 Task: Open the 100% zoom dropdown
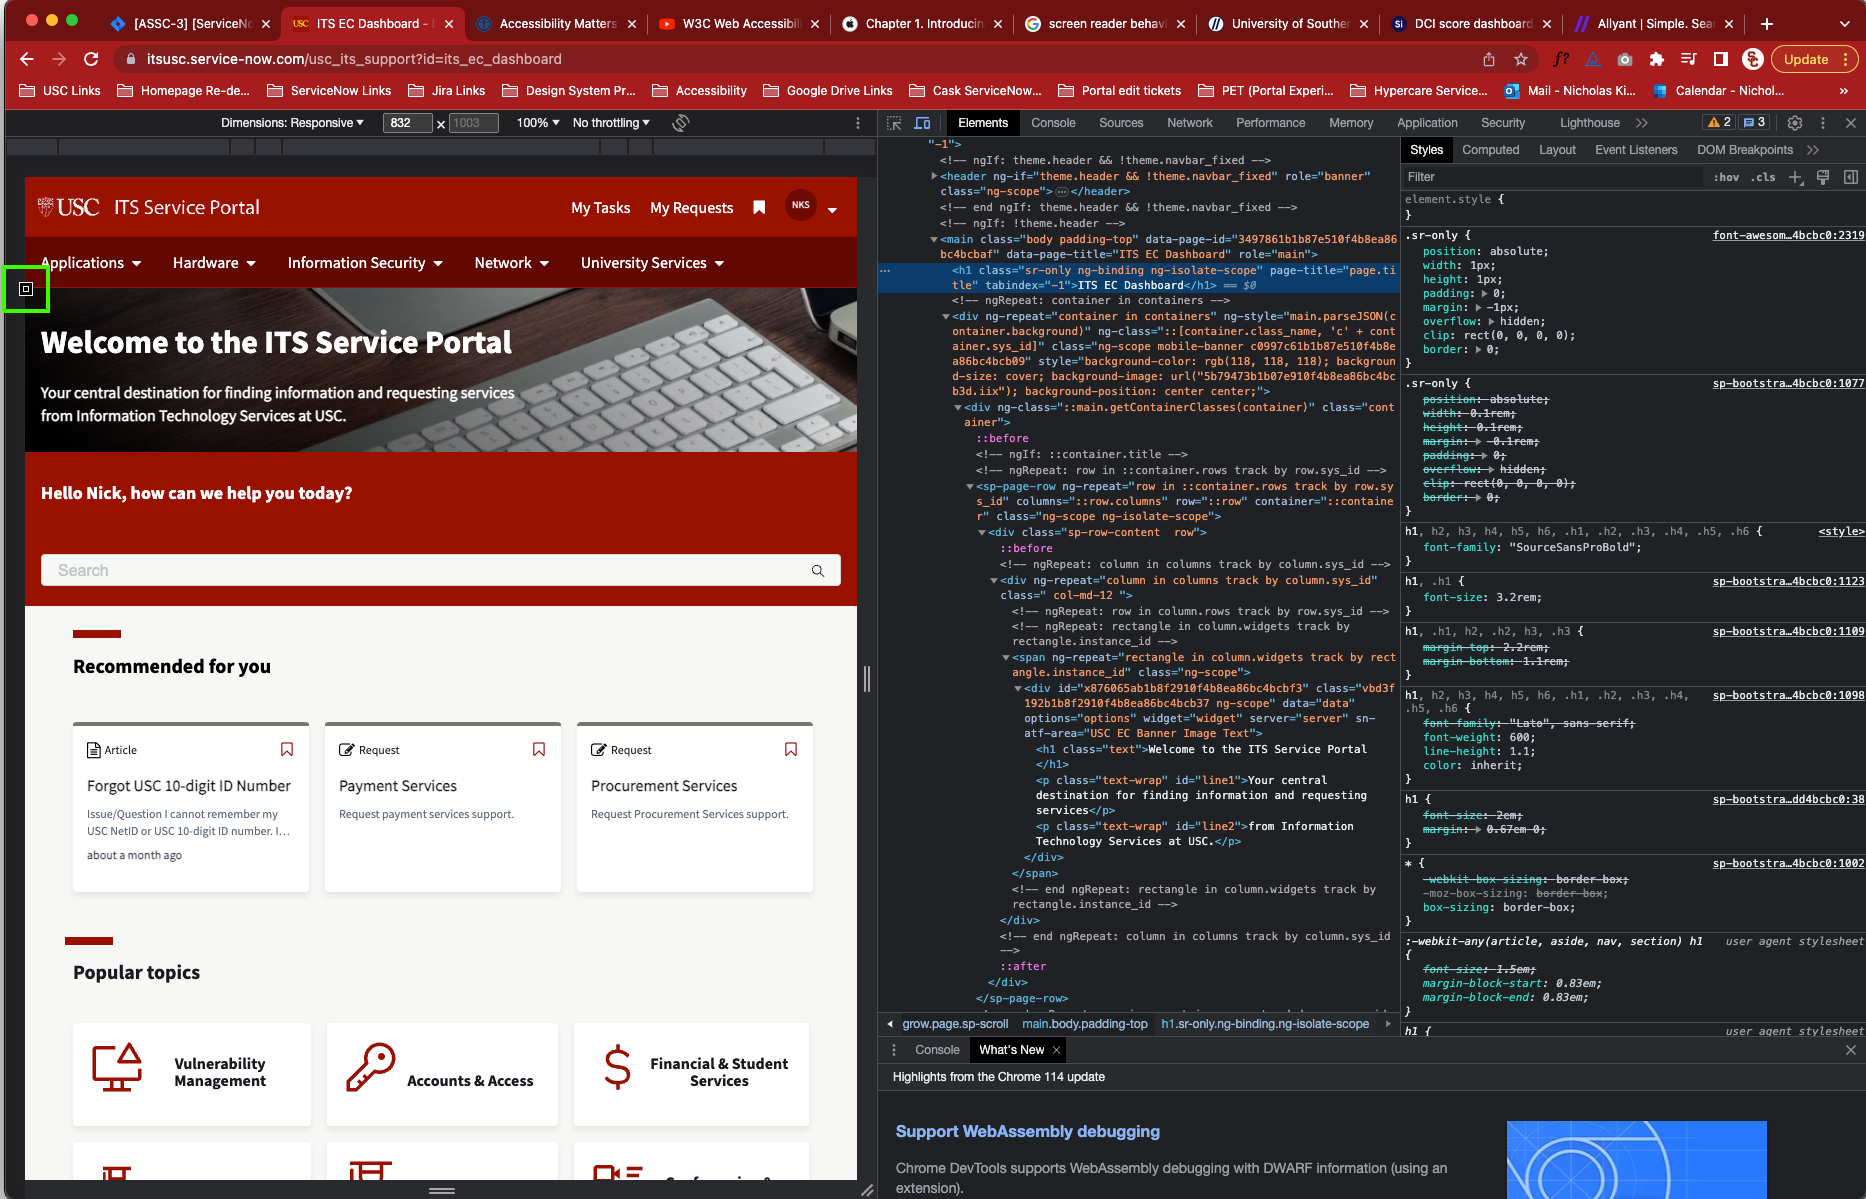(538, 123)
